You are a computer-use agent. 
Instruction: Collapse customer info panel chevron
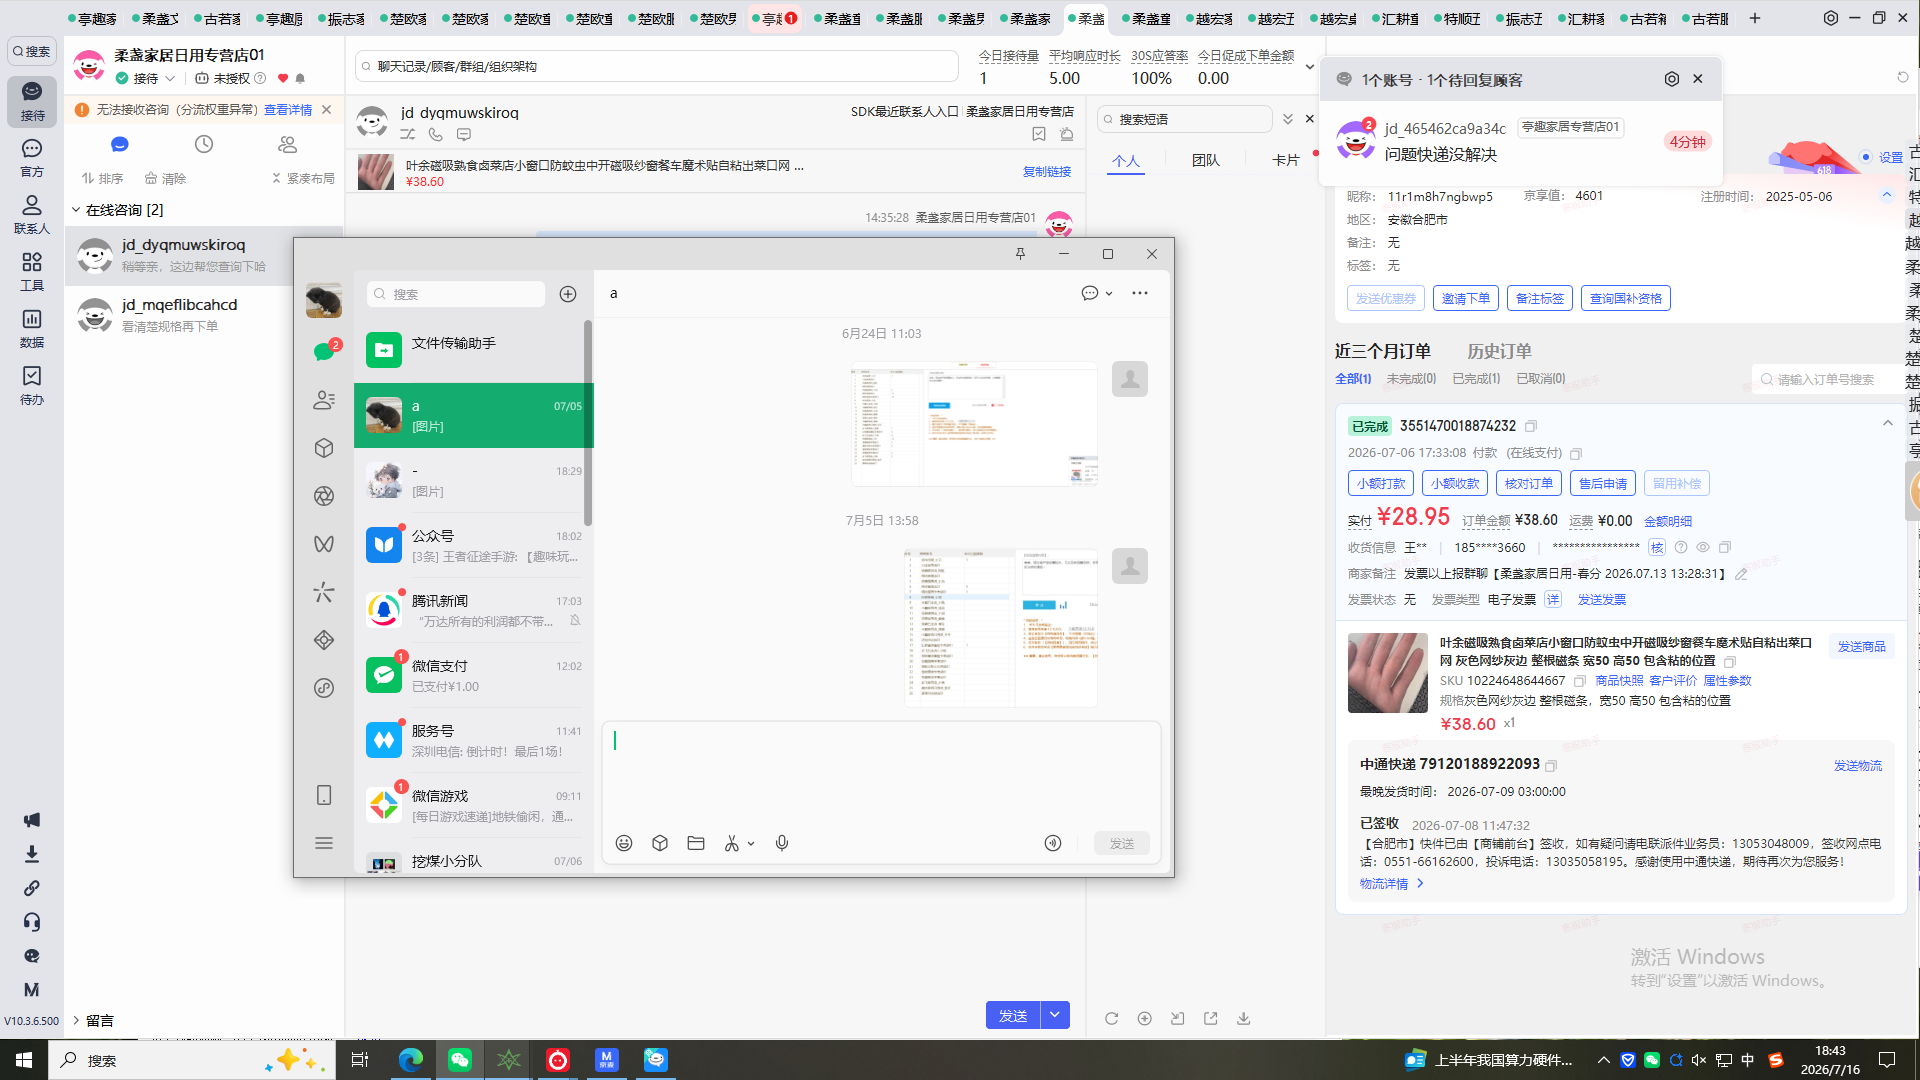[1886, 195]
